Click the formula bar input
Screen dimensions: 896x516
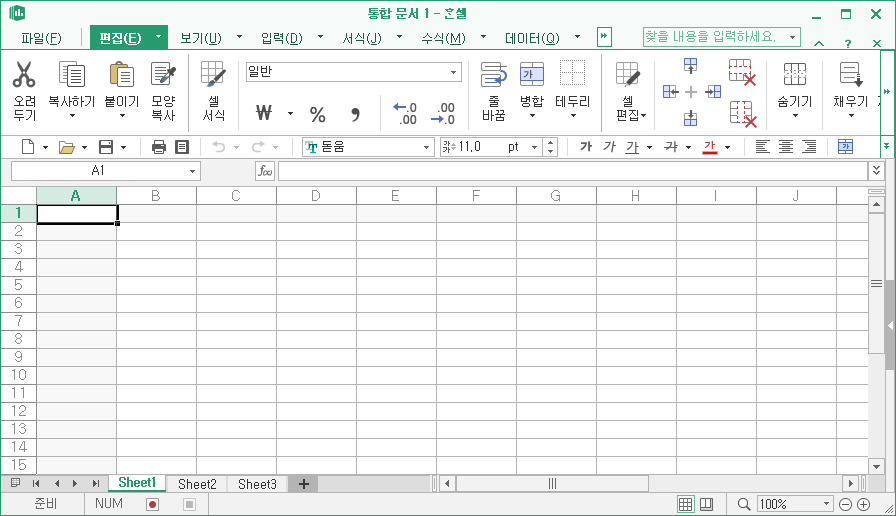pos(573,170)
